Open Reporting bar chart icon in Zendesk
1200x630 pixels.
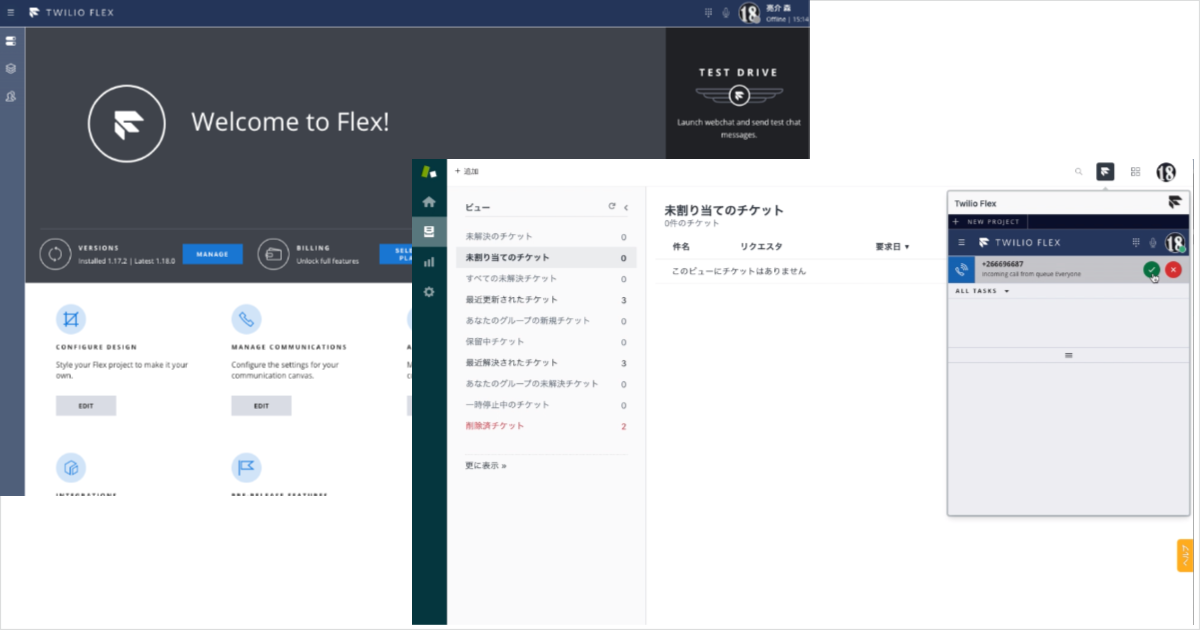click(x=429, y=262)
